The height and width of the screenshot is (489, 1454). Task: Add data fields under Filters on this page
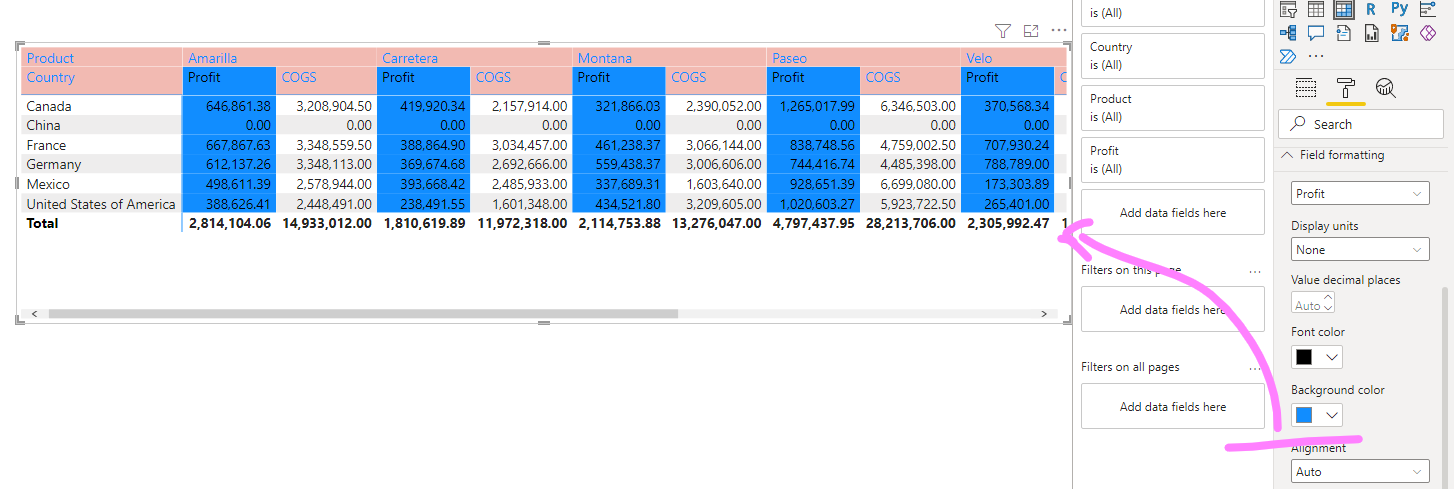1173,309
